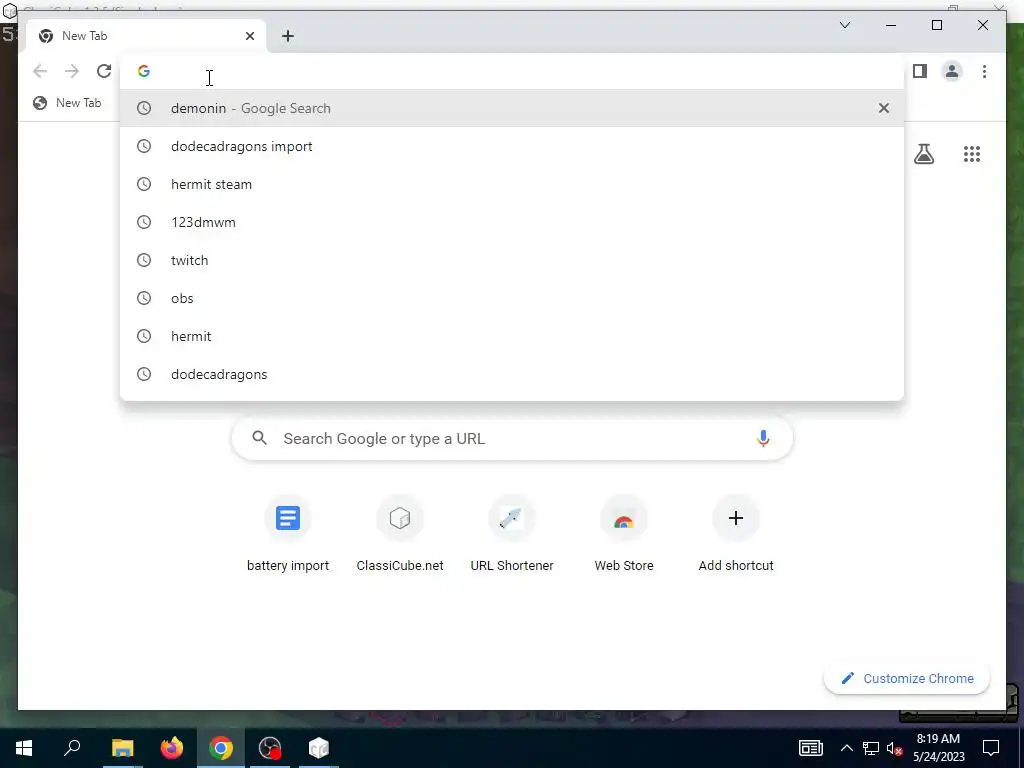Select the twitch suggestion
This screenshot has width=1024, height=768.
(x=512, y=260)
